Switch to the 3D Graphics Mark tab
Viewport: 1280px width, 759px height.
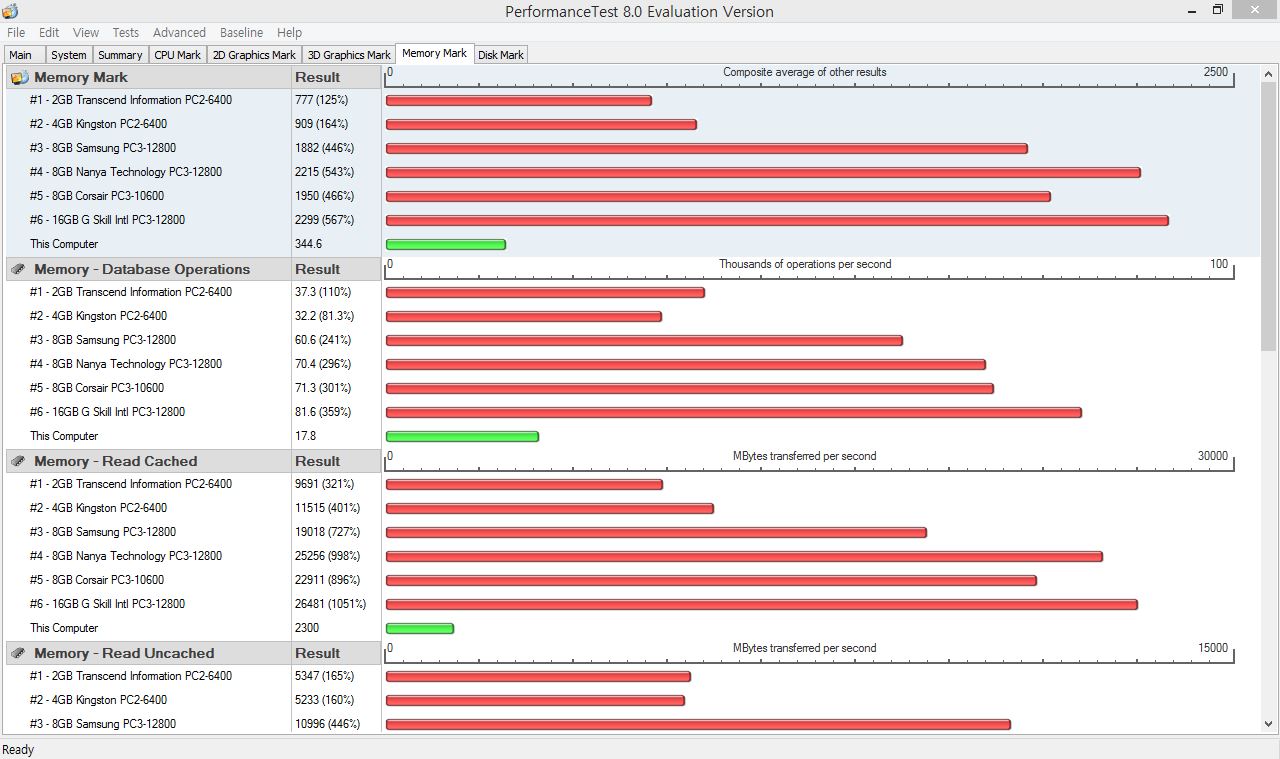(x=349, y=55)
